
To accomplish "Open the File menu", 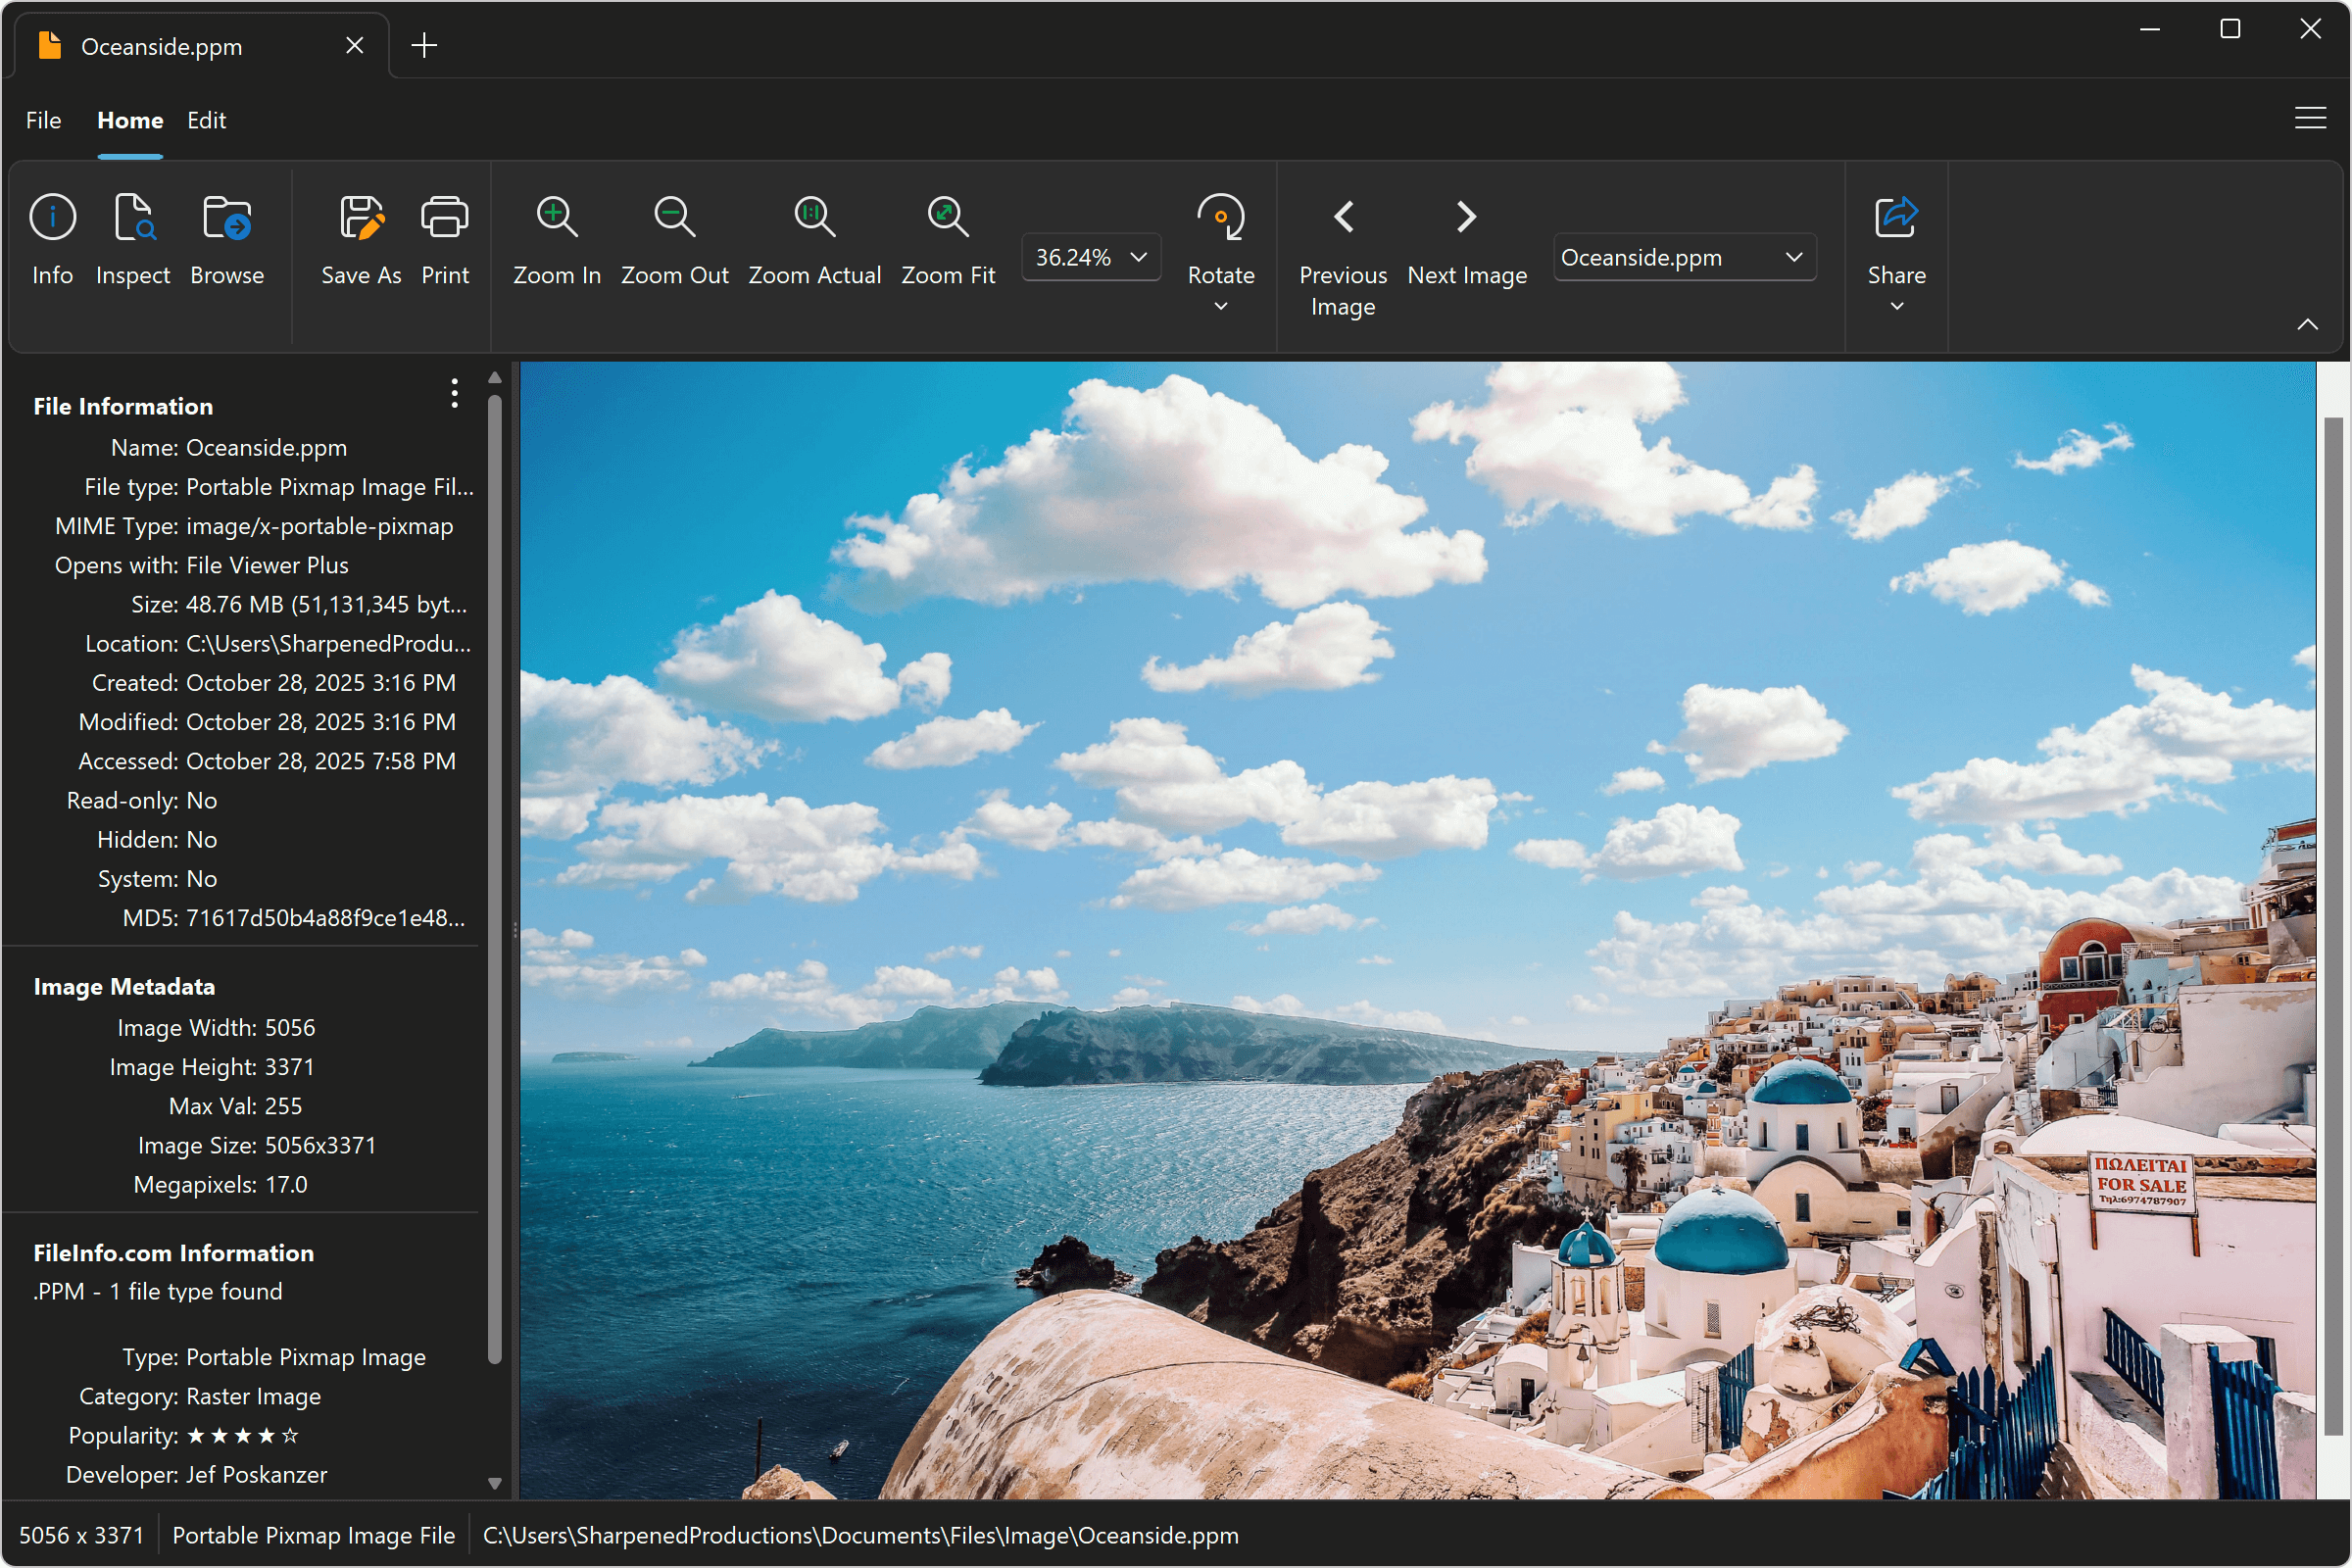I will (43, 120).
